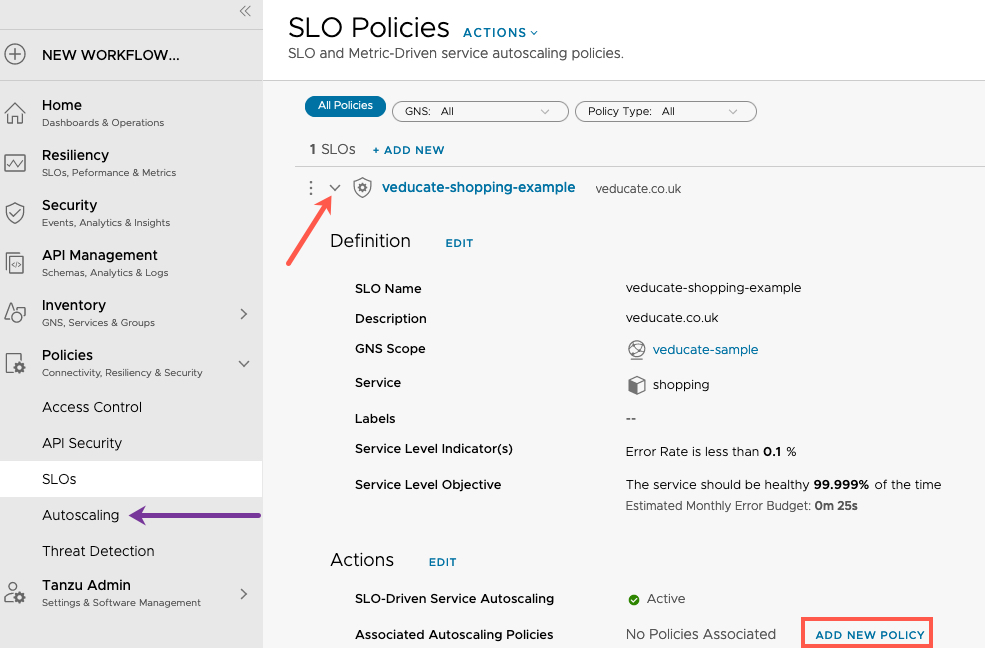This screenshot has width=985, height=648.
Task: Click '1 SLOs' count text
Action: 332,149
